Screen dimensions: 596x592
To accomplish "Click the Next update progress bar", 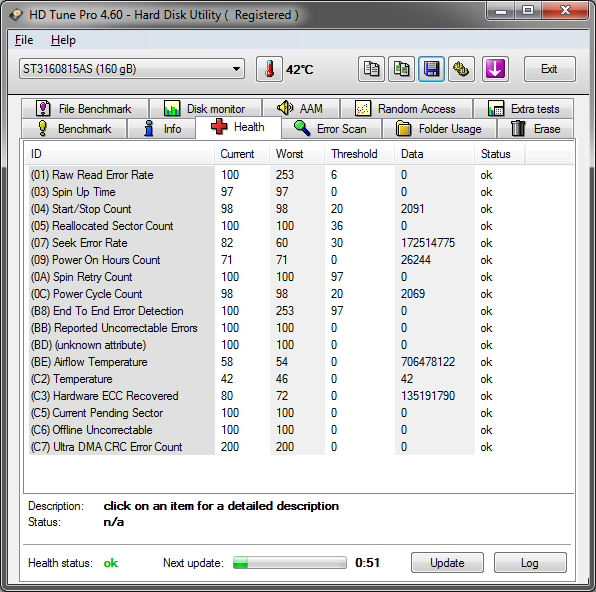I will (x=290, y=563).
